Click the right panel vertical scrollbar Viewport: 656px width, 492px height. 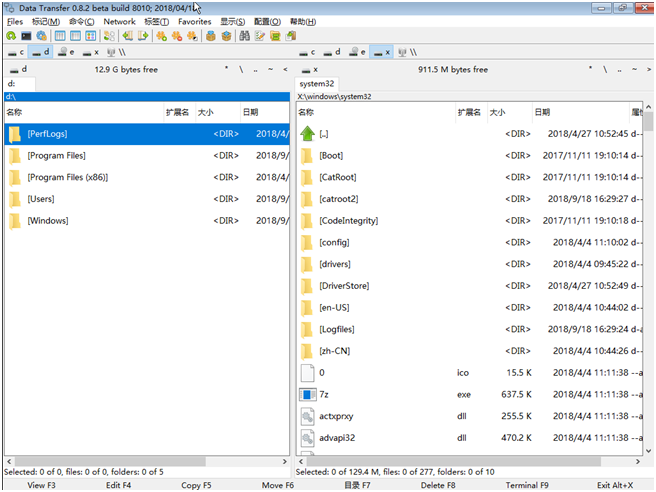tap(649, 280)
